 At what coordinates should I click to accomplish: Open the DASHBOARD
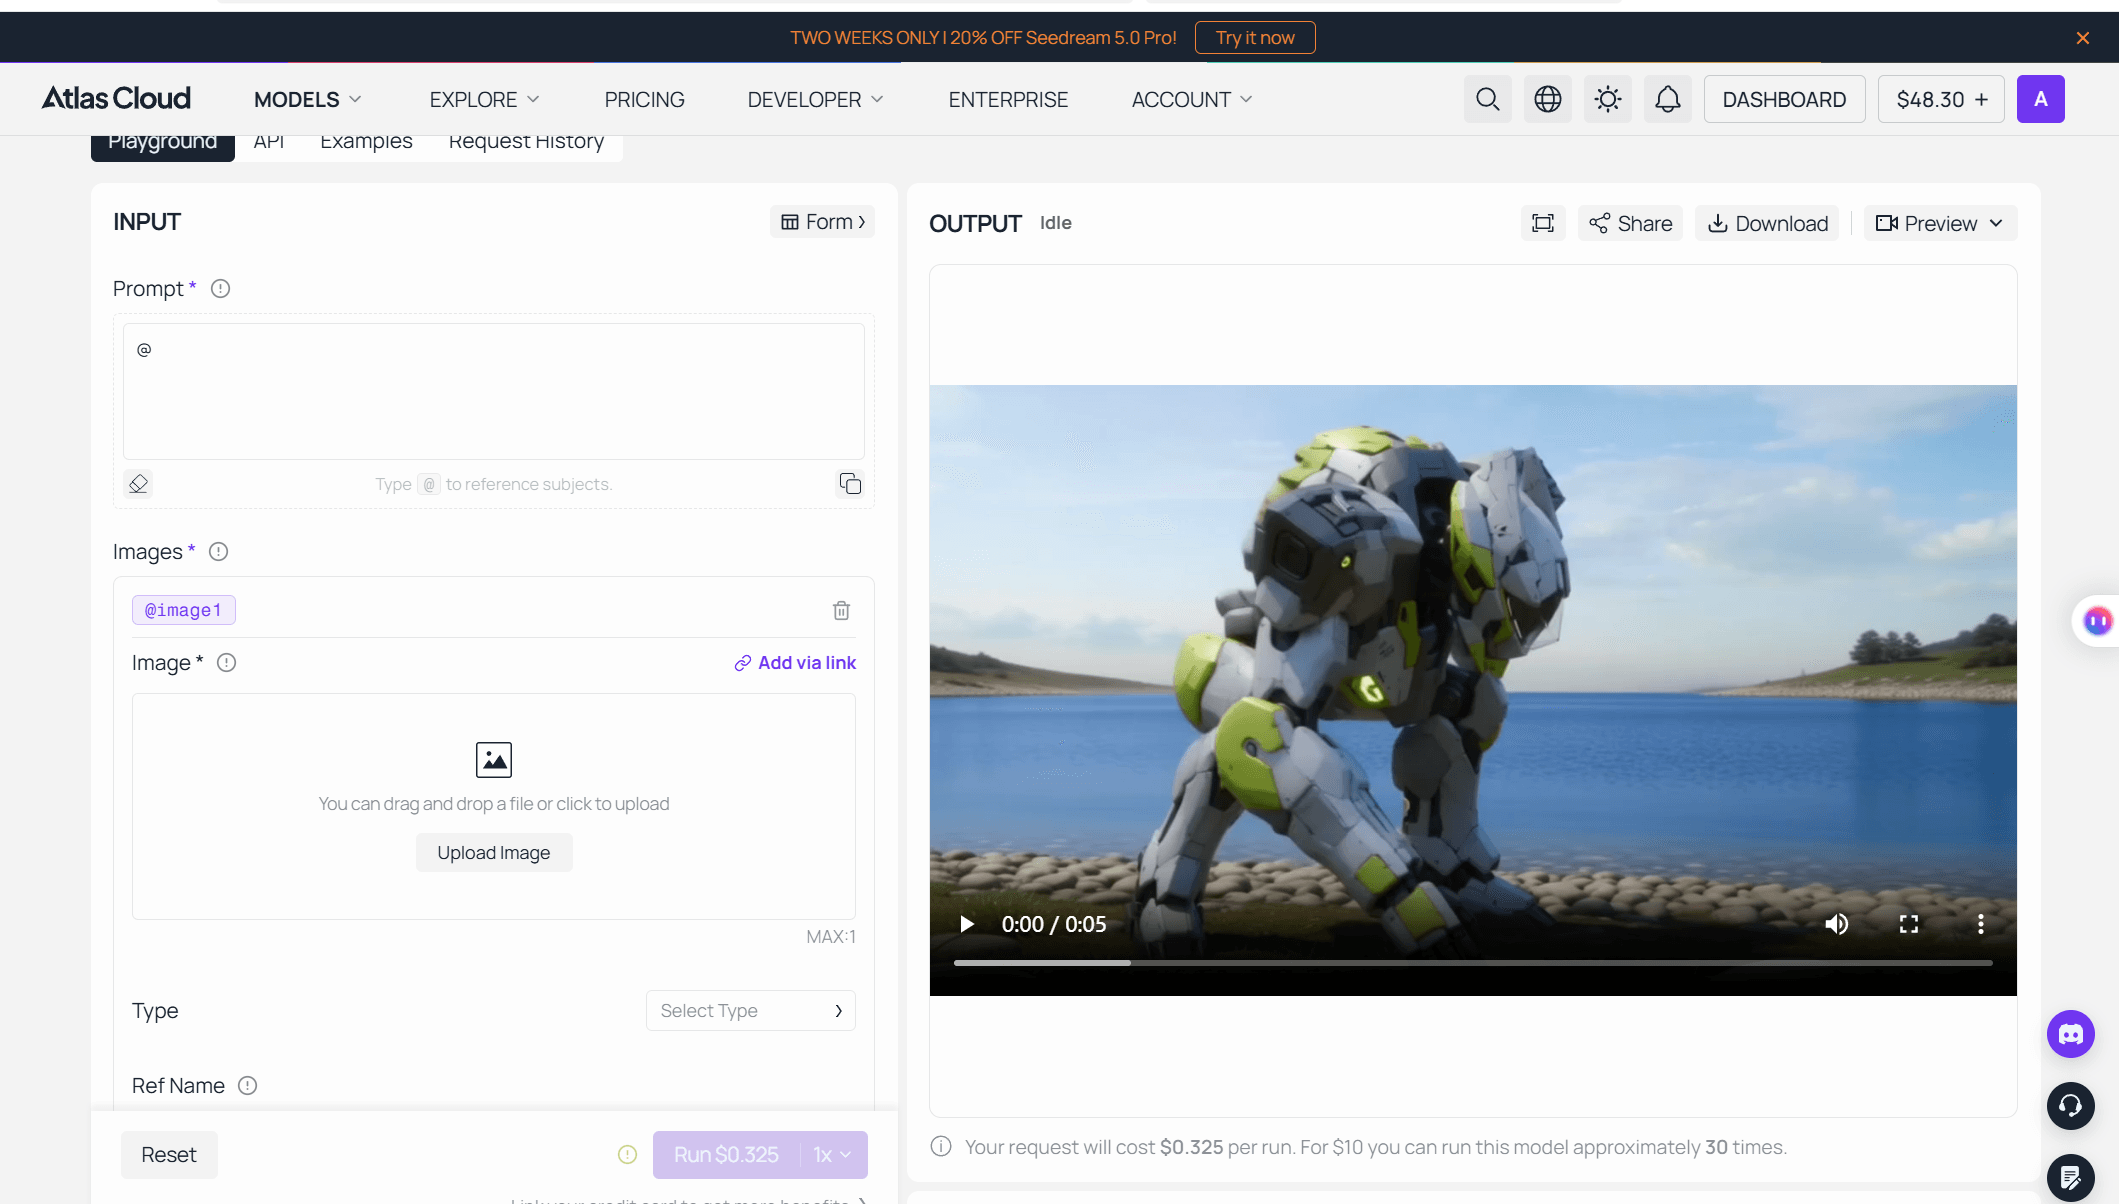tap(1784, 99)
